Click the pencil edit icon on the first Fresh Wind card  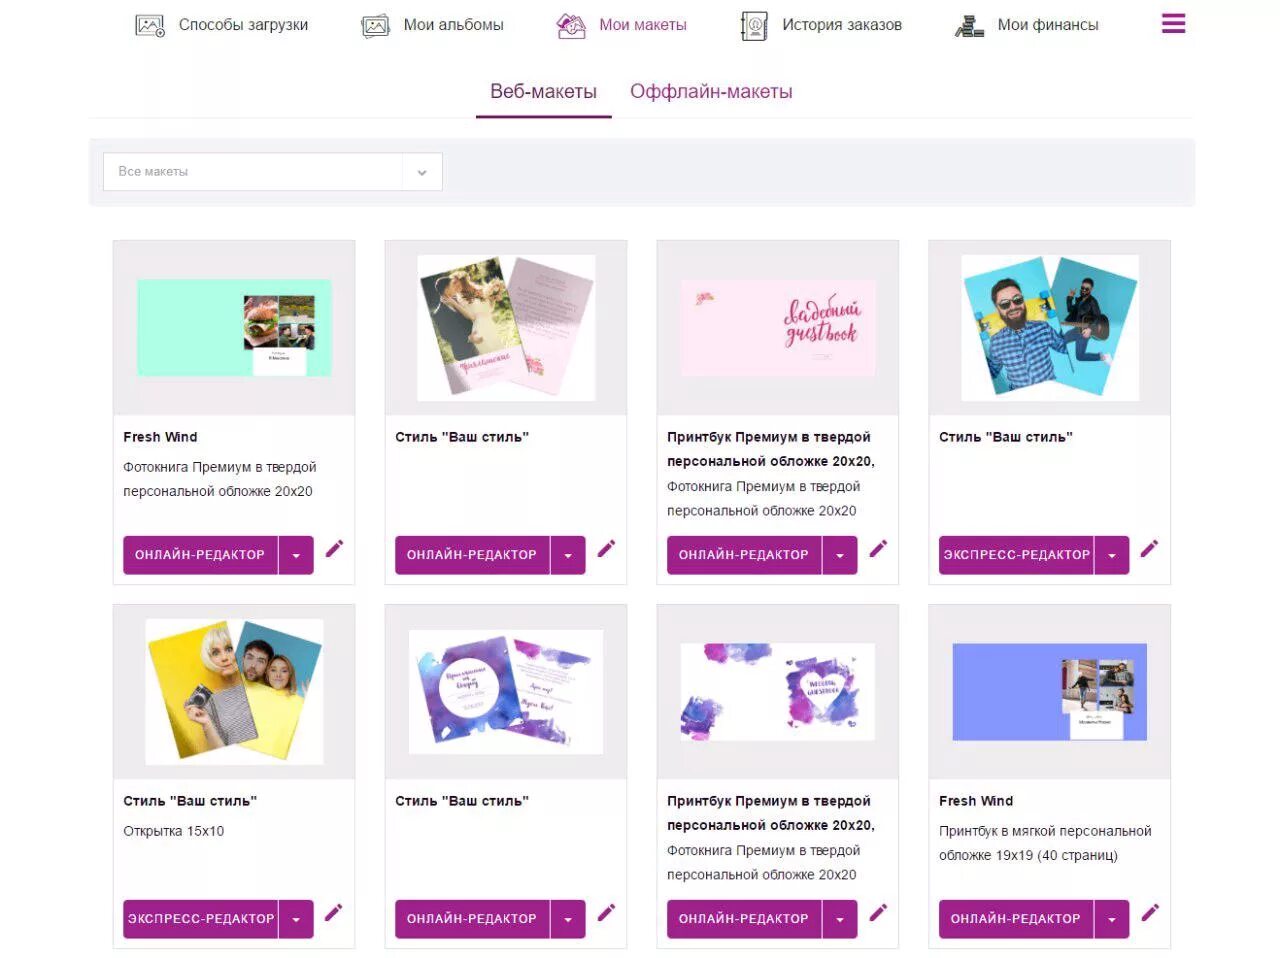pyautogui.click(x=334, y=548)
